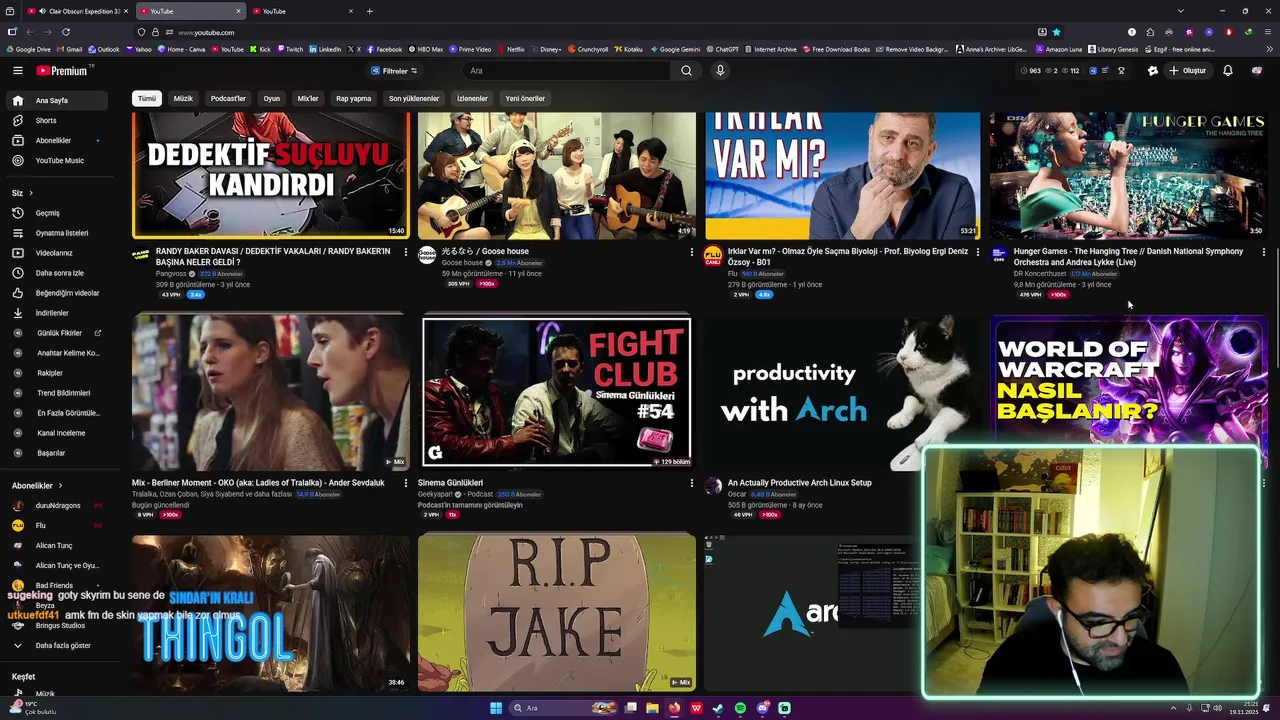Play the Dedektif Suçluyu Kandırdı thumbnail
The image size is (1280, 720).
pos(271,175)
